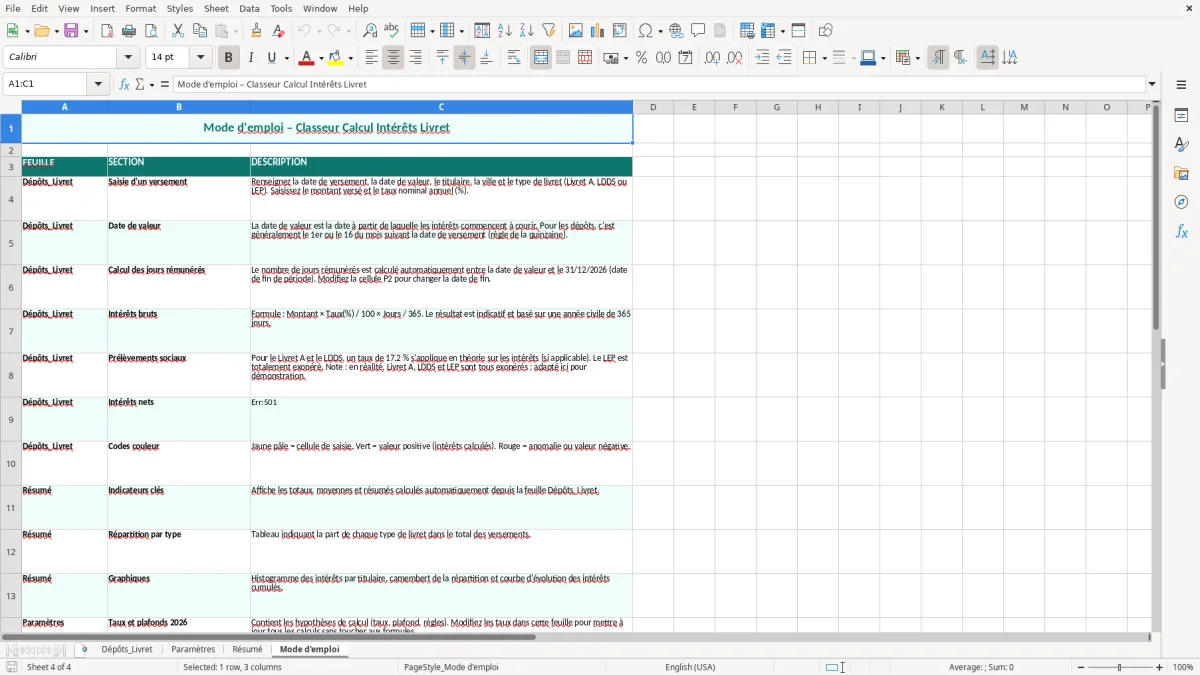Clone formatting with the paintbrush
The height and width of the screenshot is (675, 1200).
pos(257,31)
